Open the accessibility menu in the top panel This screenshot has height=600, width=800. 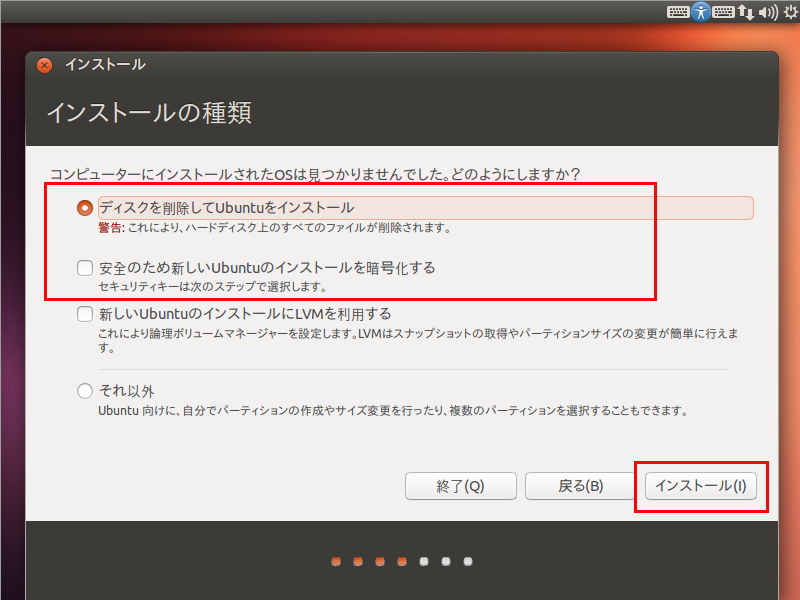(701, 12)
